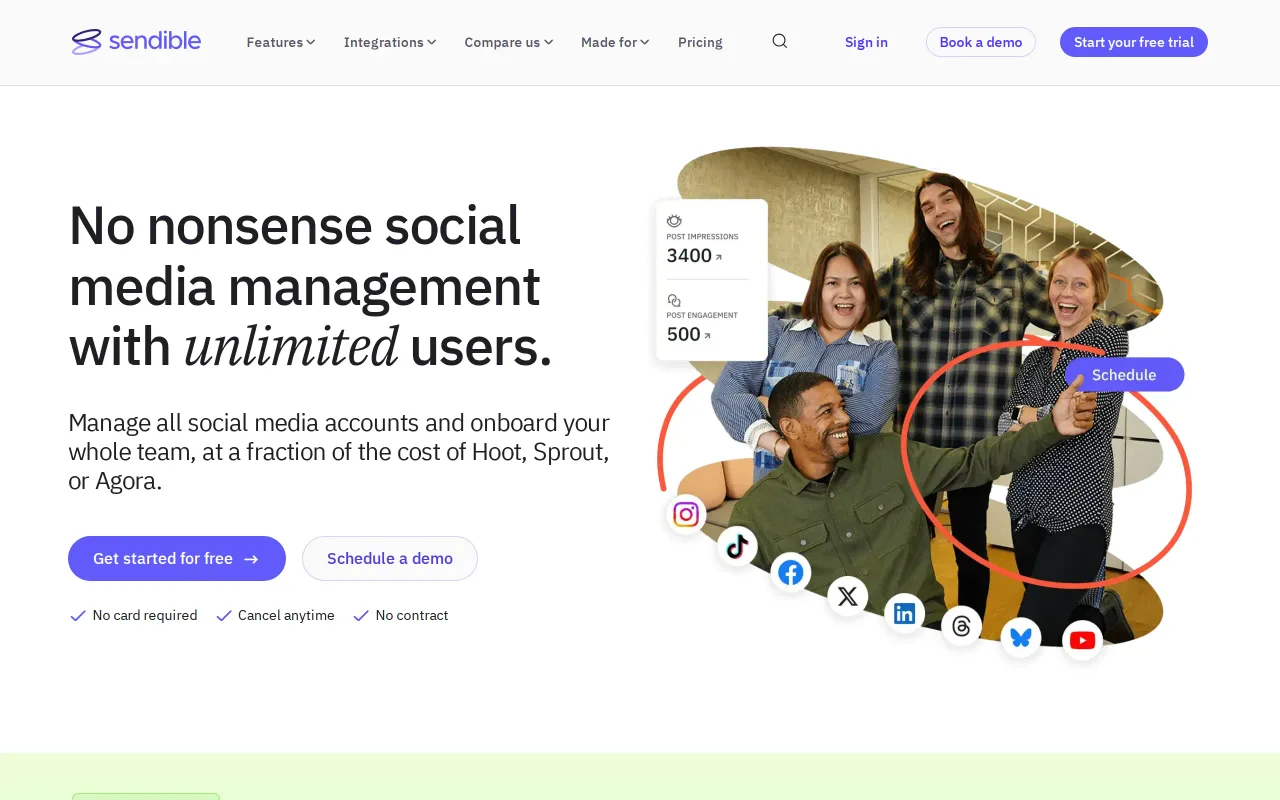1280x800 pixels.
Task: Open the search magnifier icon
Action: point(780,41)
